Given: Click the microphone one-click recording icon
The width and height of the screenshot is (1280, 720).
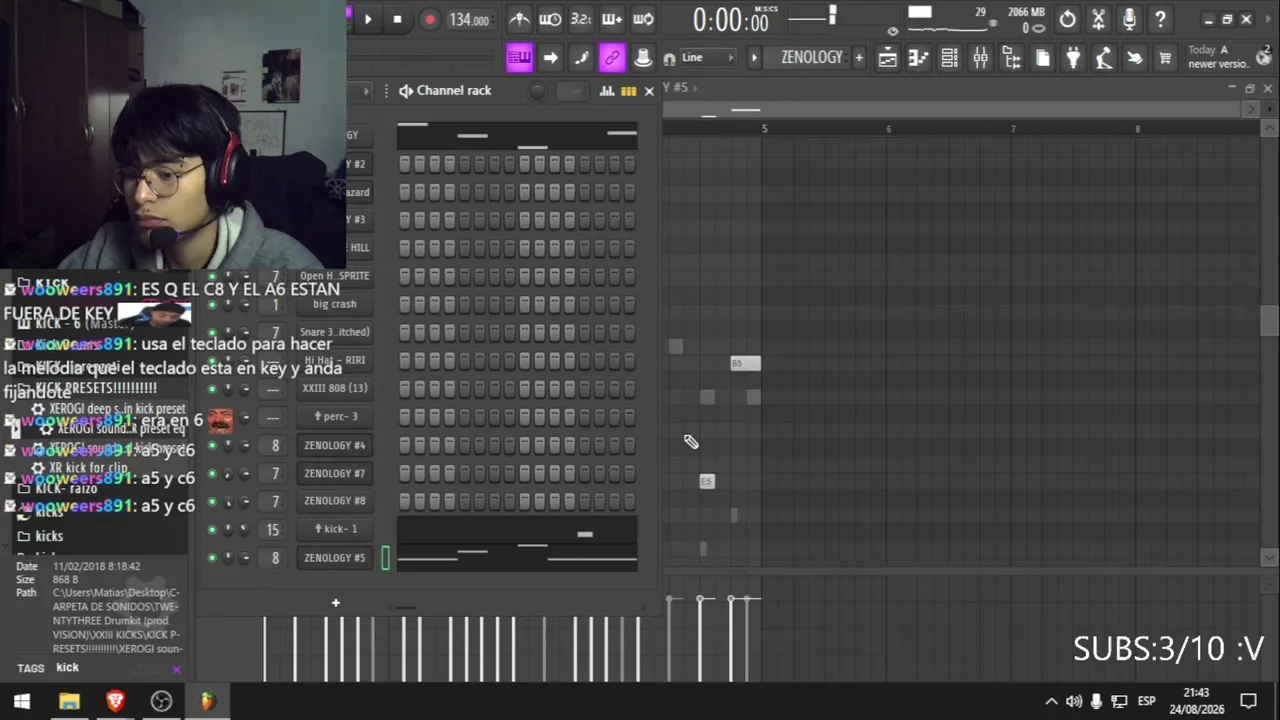Looking at the screenshot, I should [1129, 19].
